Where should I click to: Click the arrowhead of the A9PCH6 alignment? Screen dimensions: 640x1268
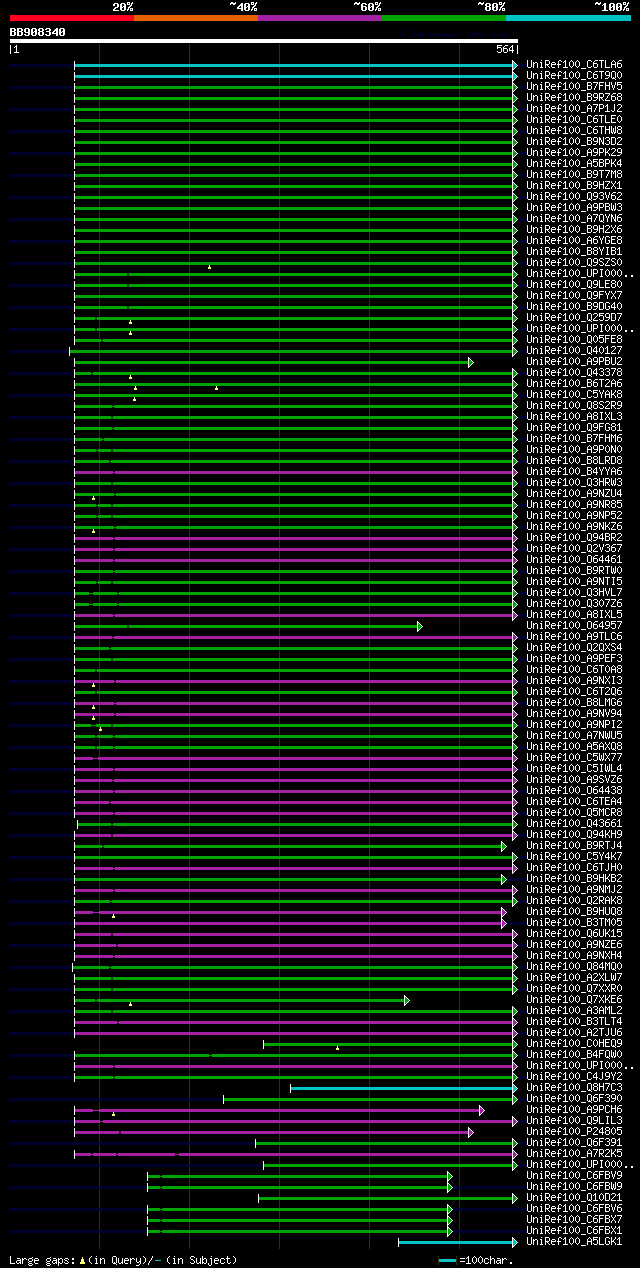482,1110
